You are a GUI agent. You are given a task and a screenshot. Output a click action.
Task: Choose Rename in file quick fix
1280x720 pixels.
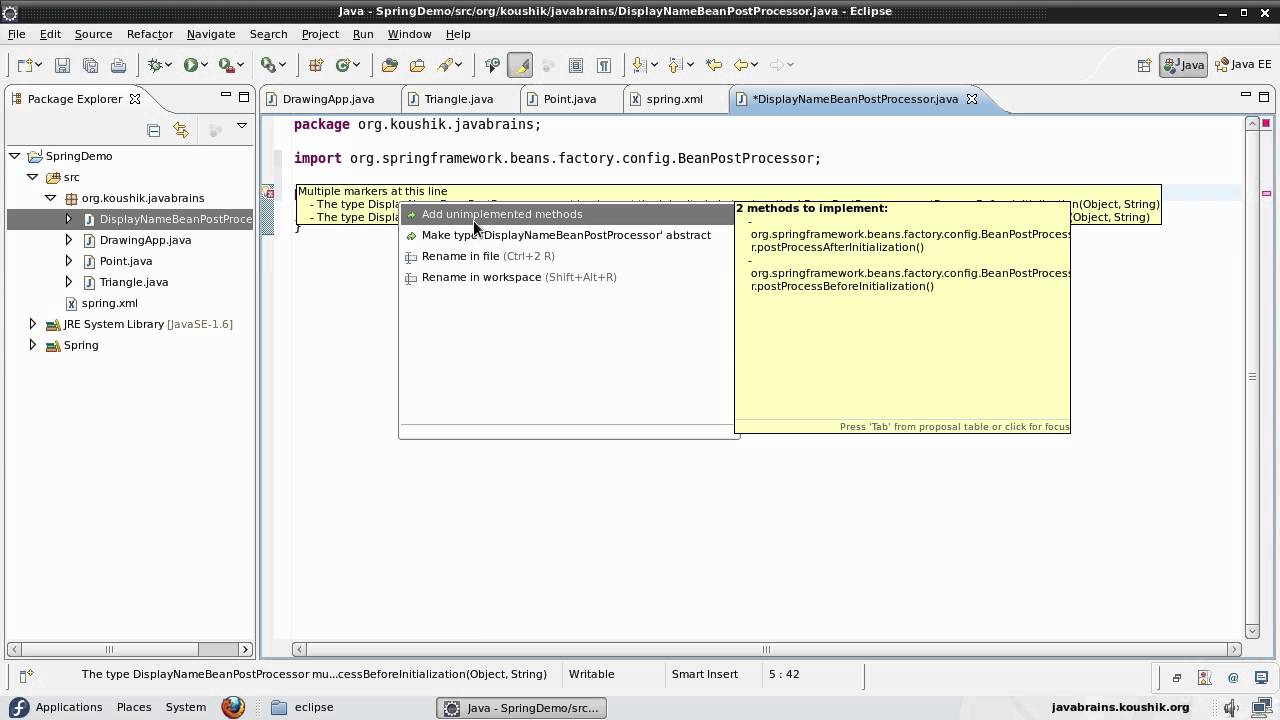[x=568, y=256]
